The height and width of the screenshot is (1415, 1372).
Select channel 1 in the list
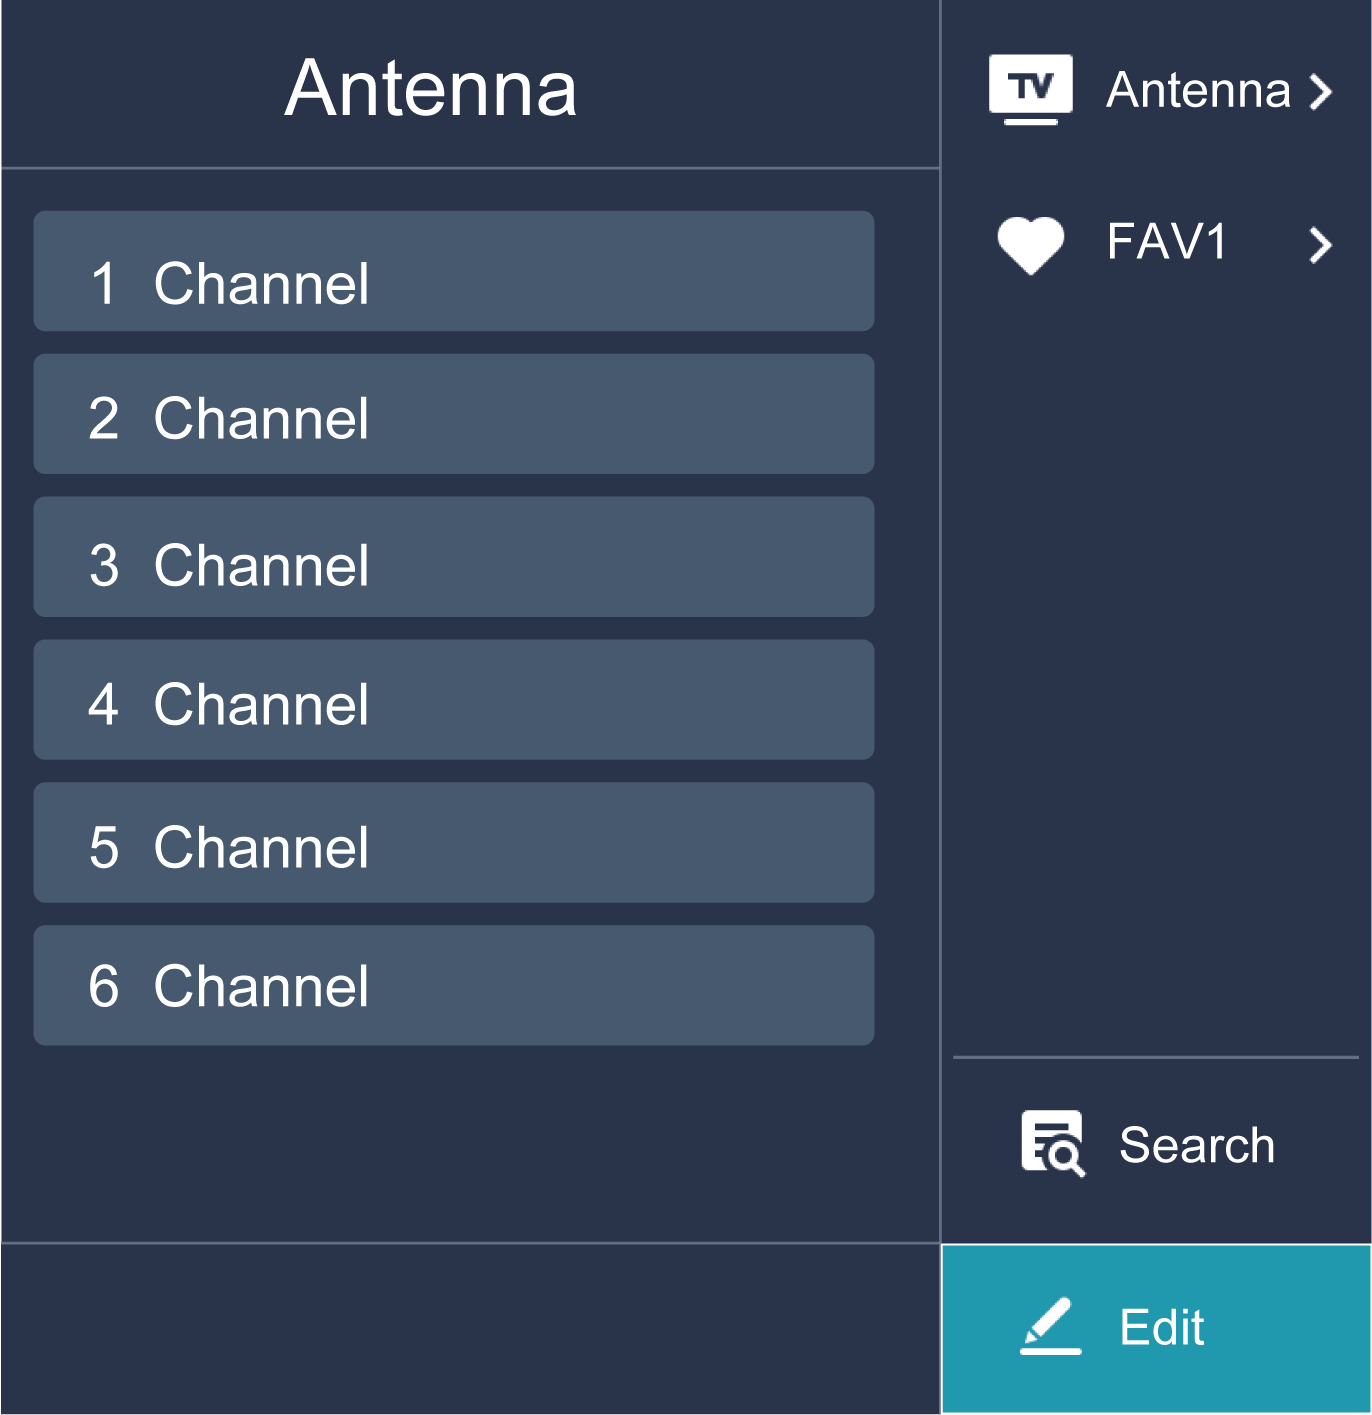coord(453,271)
